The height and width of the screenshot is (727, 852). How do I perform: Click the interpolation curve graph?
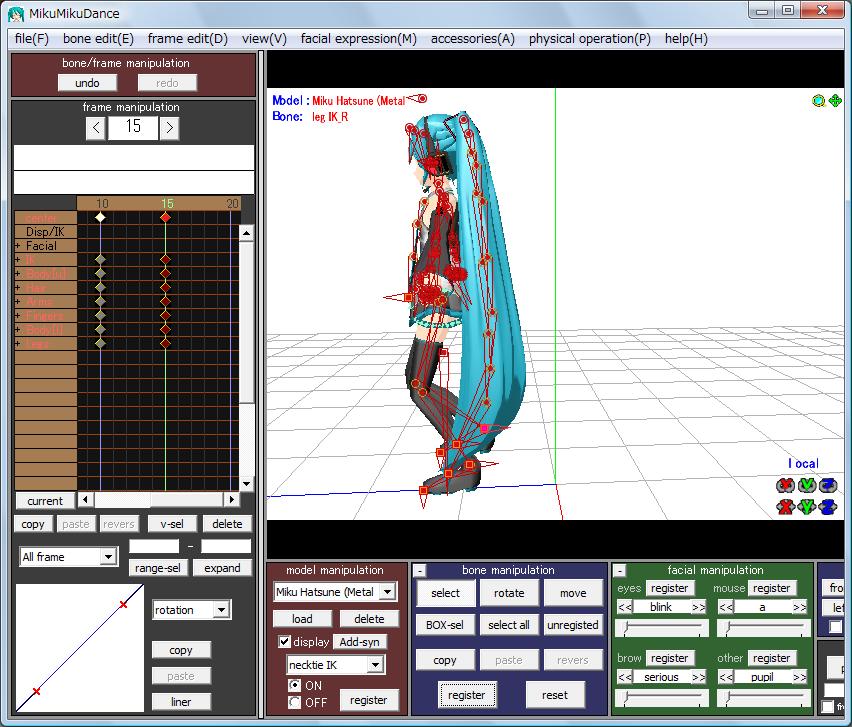coord(80,648)
